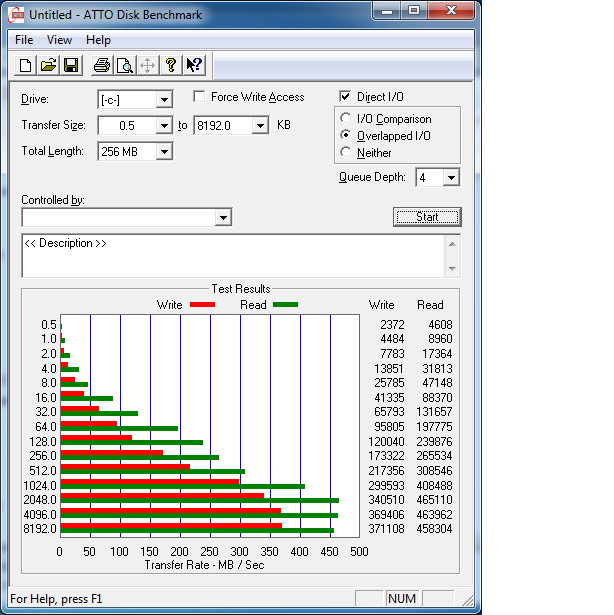Screen dimensions: 614x615
Task: Click the write value 2372
Action: 392,325
